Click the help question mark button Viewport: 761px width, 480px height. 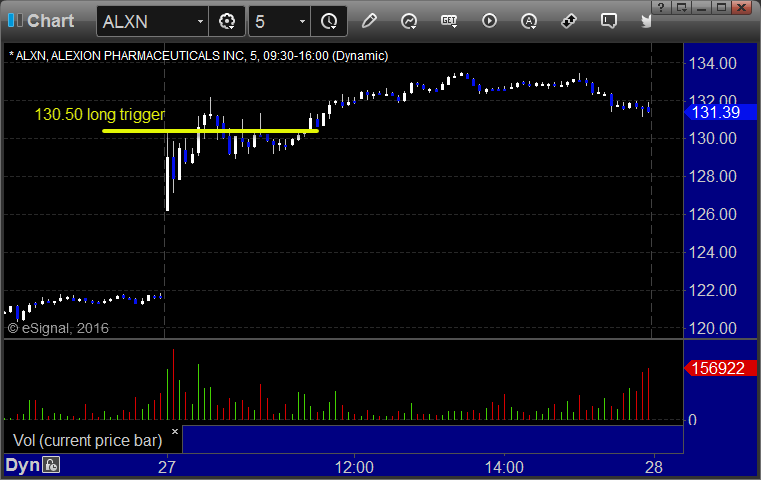click(661, 7)
